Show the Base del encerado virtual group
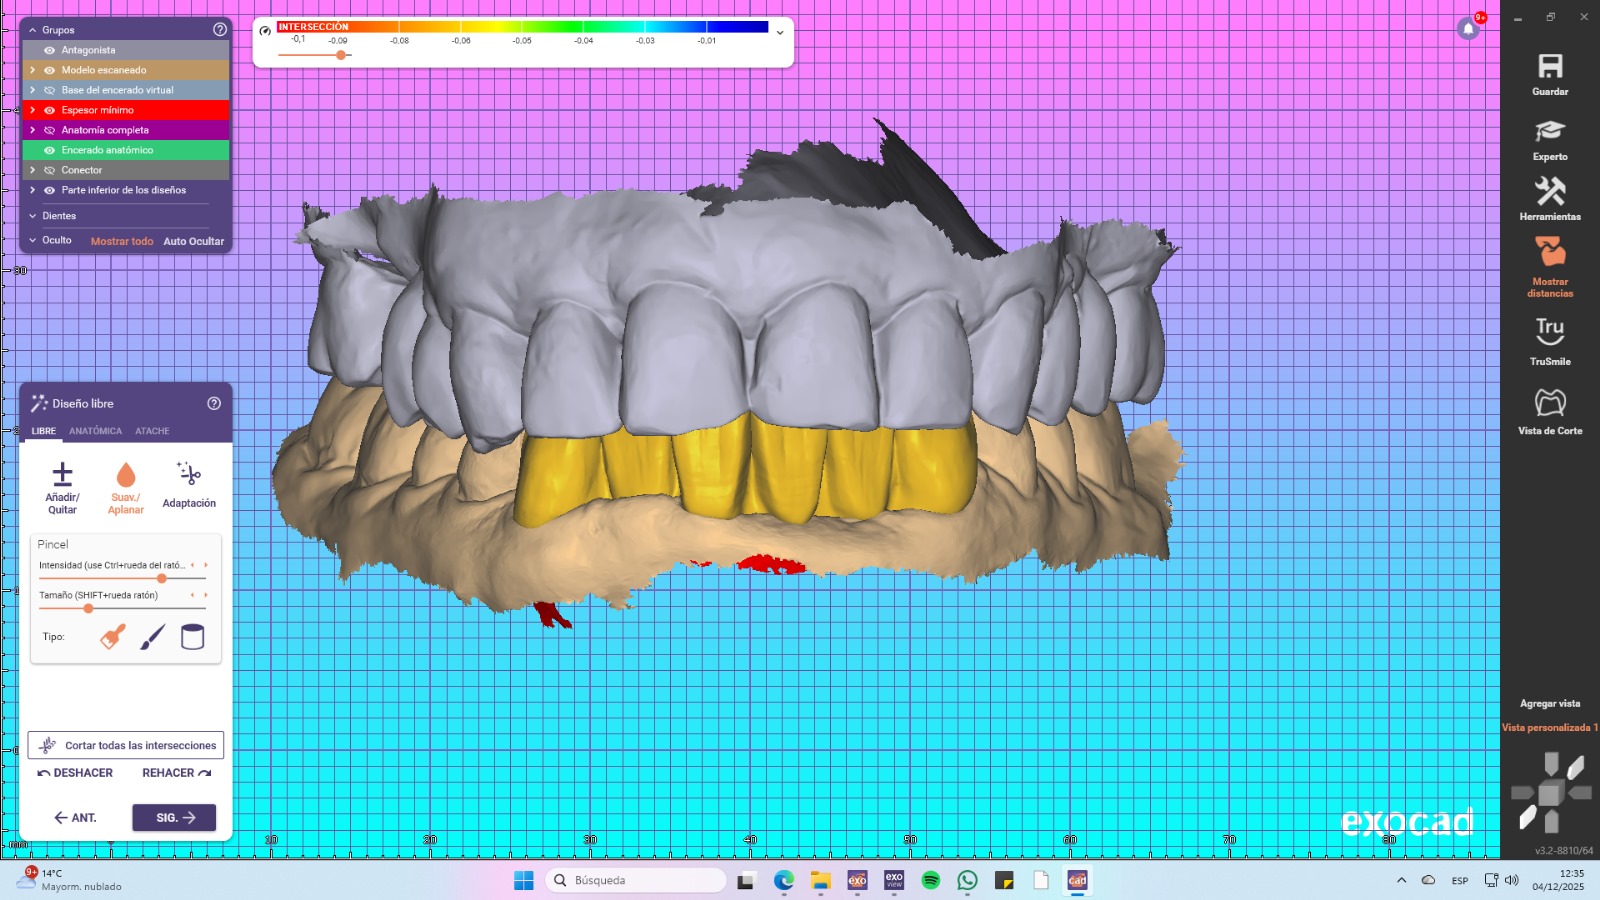The width and height of the screenshot is (1600, 900). pos(49,90)
